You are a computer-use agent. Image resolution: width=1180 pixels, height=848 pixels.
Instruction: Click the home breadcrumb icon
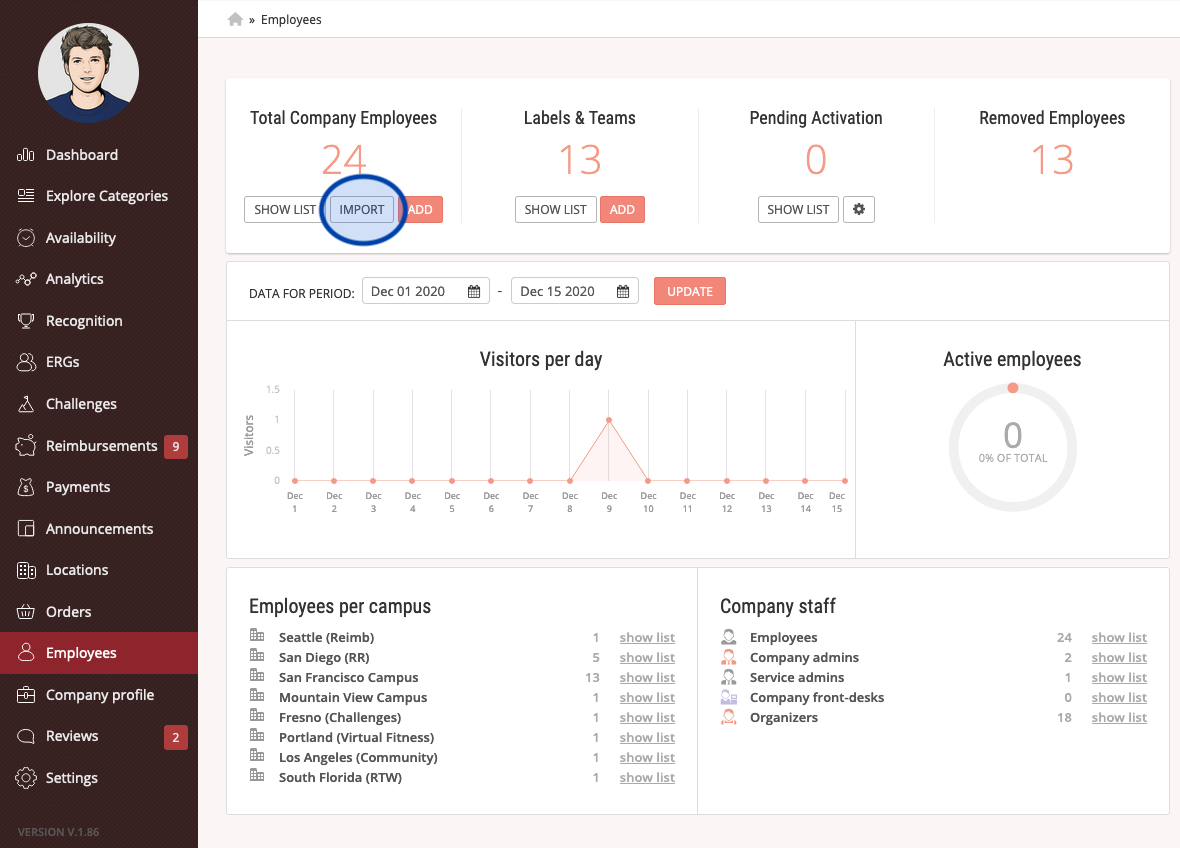[x=235, y=20]
